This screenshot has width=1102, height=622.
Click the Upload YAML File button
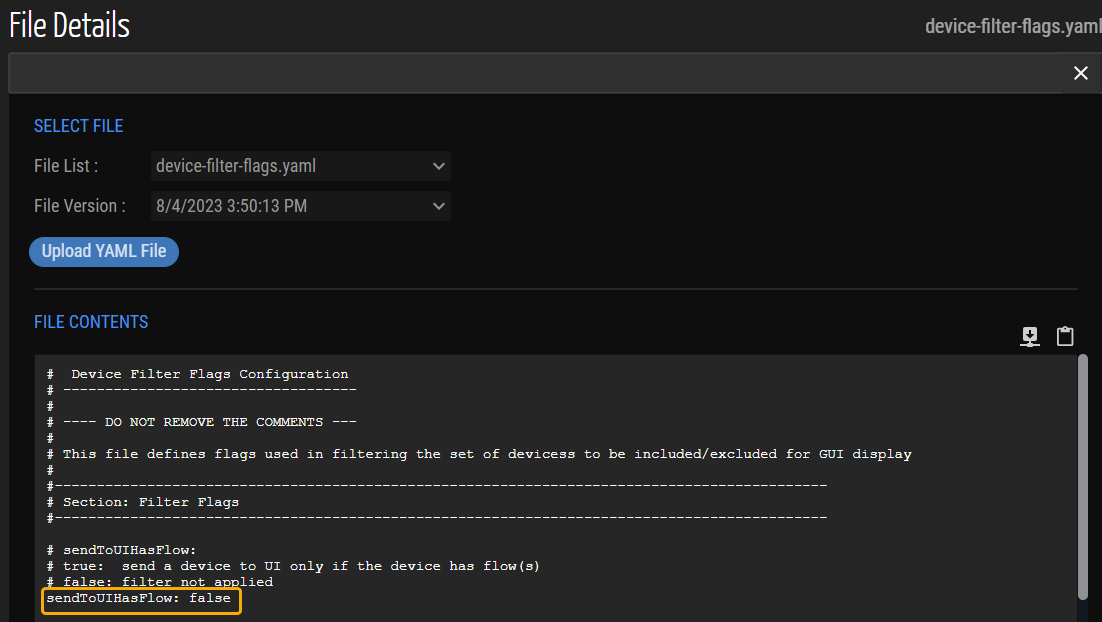tap(104, 252)
